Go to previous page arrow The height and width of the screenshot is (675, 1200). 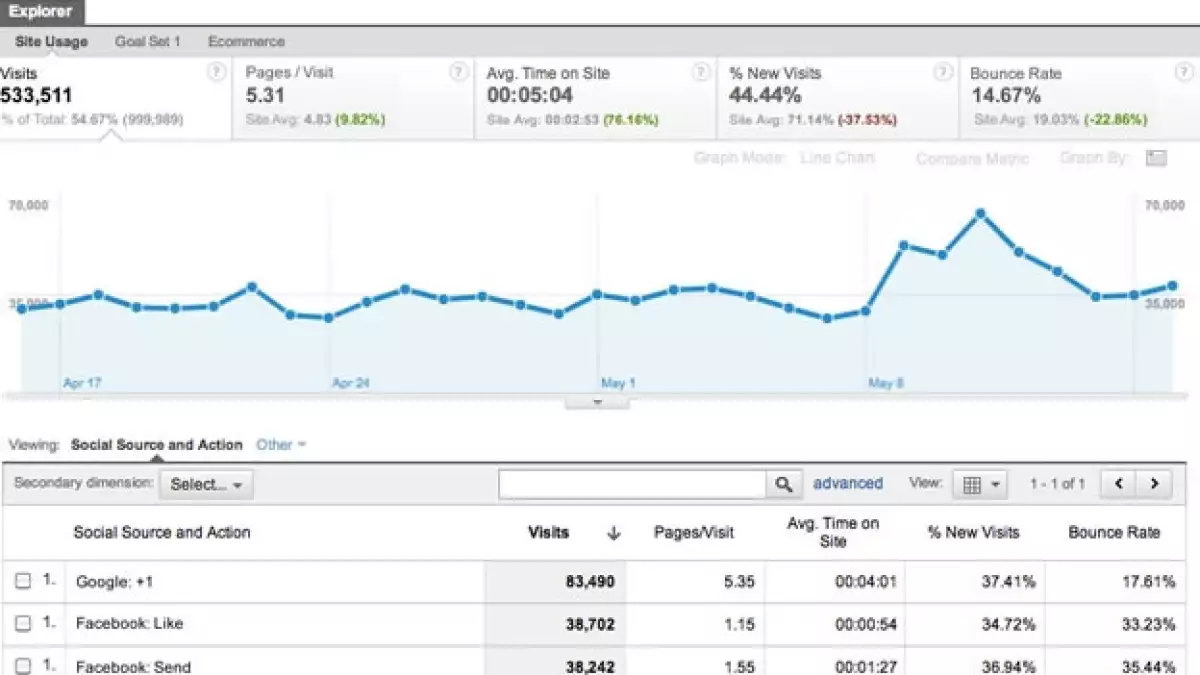pyautogui.click(x=1118, y=484)
